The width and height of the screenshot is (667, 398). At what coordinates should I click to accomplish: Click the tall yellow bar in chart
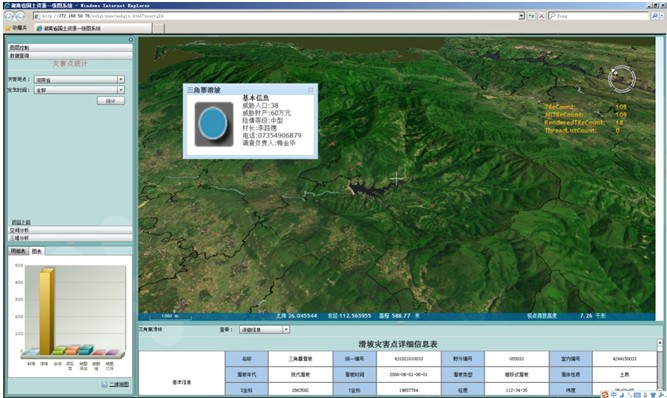pos(46,311)
